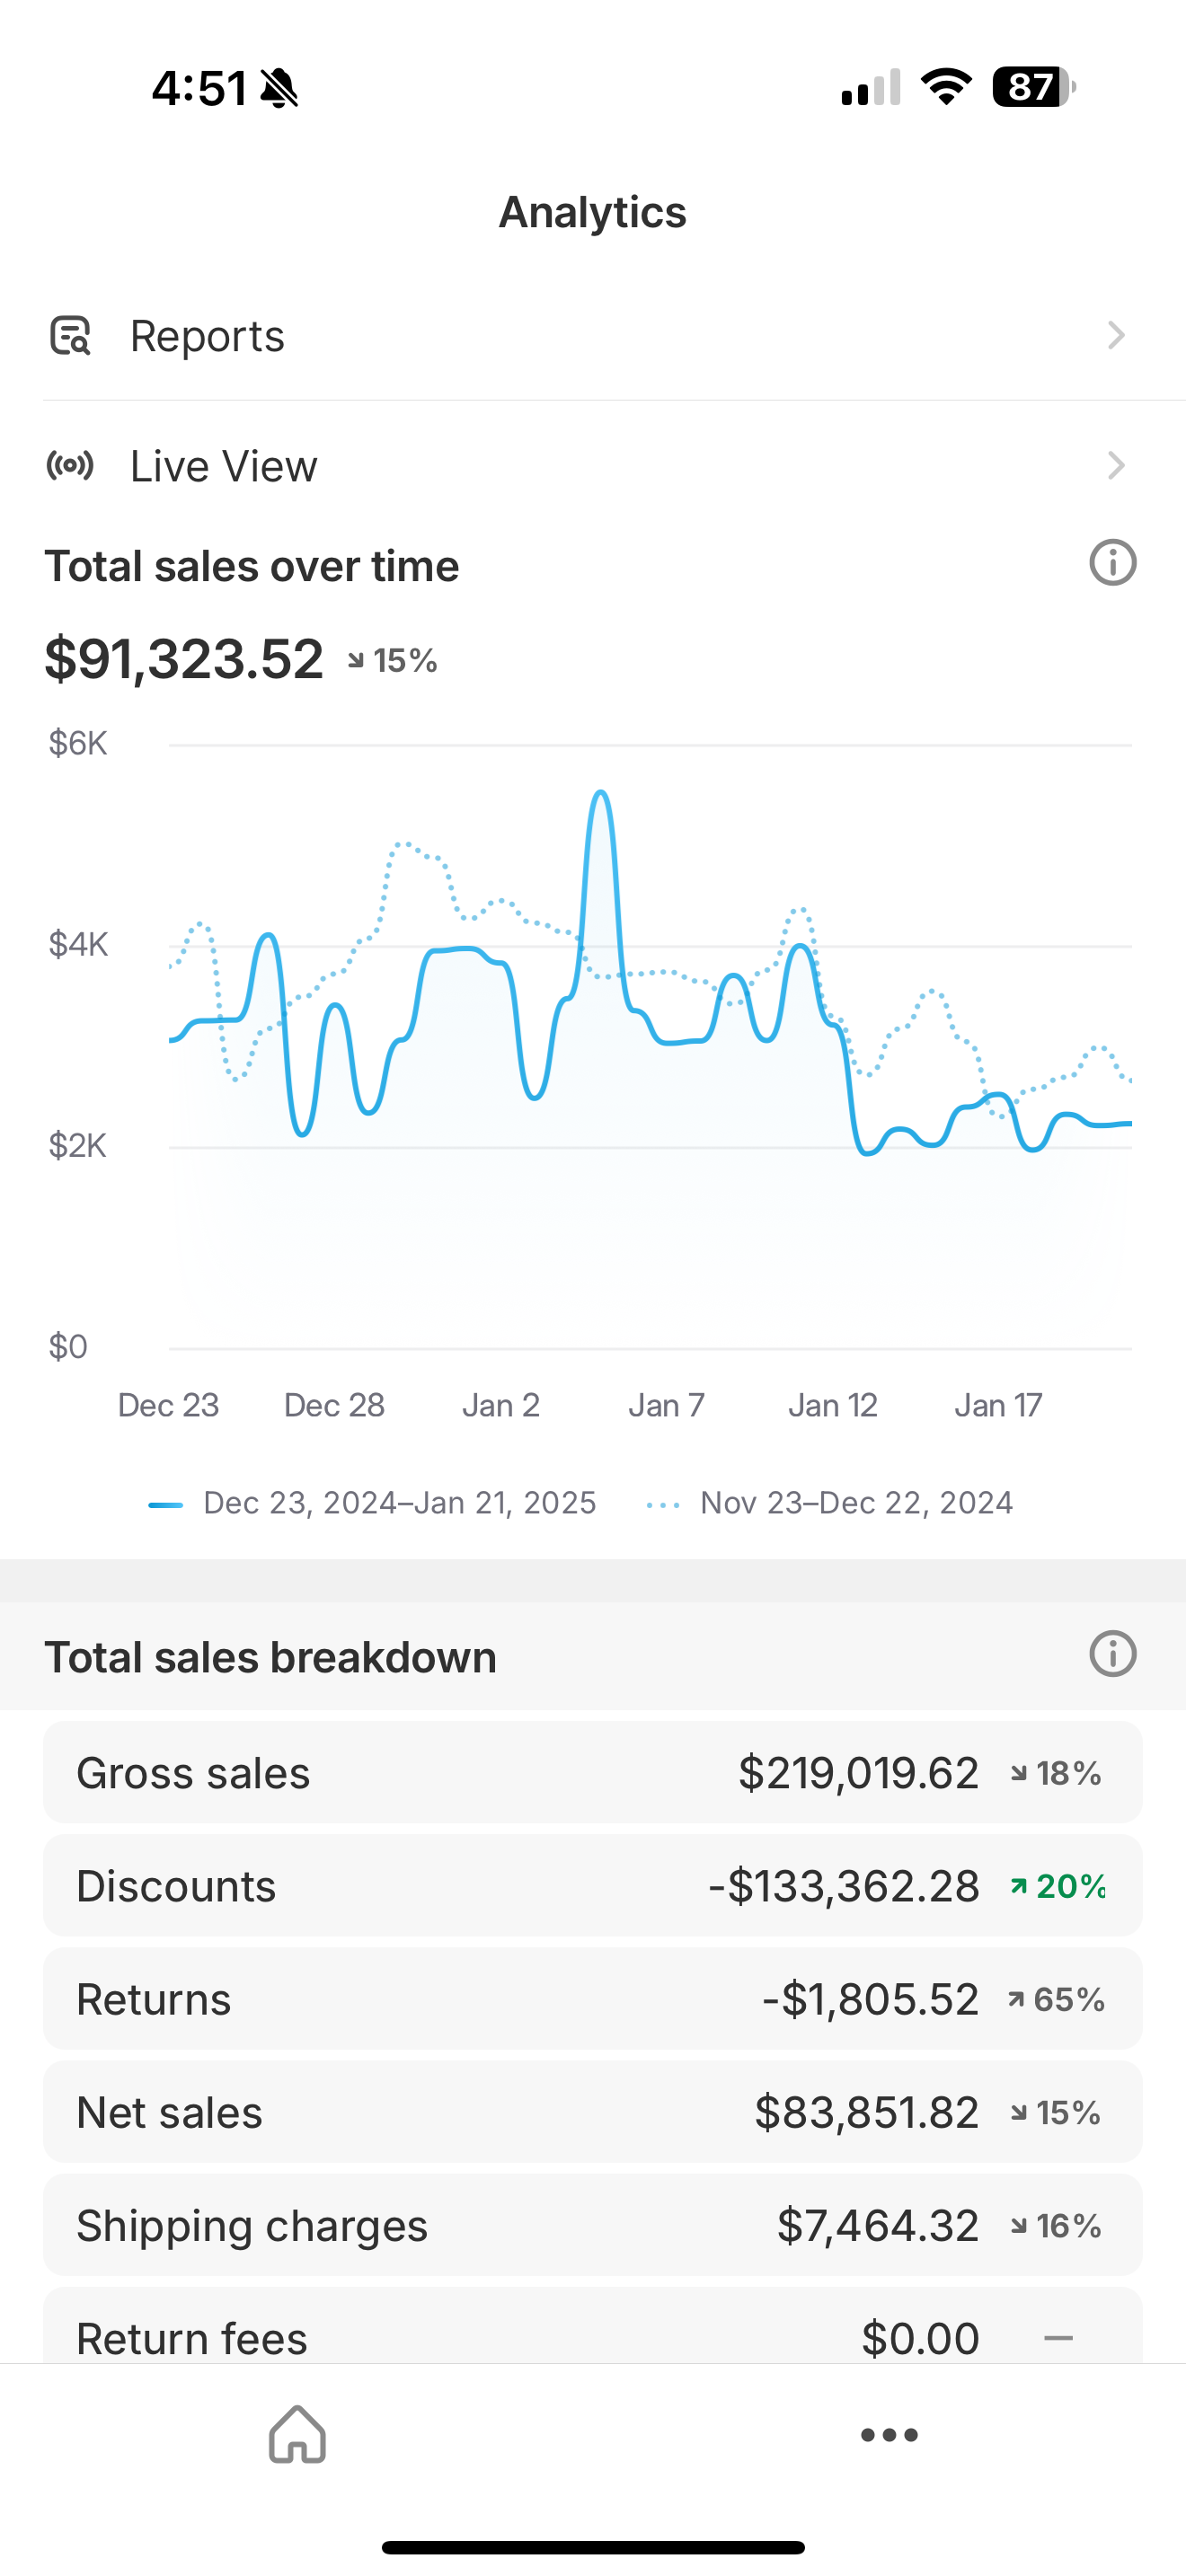1186x2576 pixels.
Task: Tap the $91,323.52 total sales figure
Action: 184,660
